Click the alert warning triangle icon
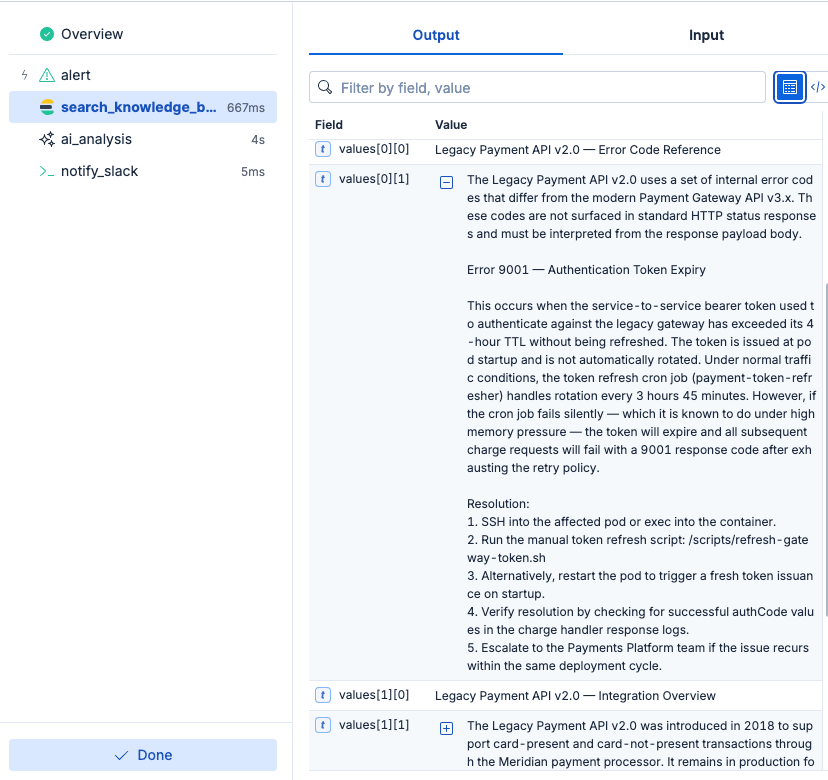The width and height of the screenshot is (828, 780). pos(47,75)
